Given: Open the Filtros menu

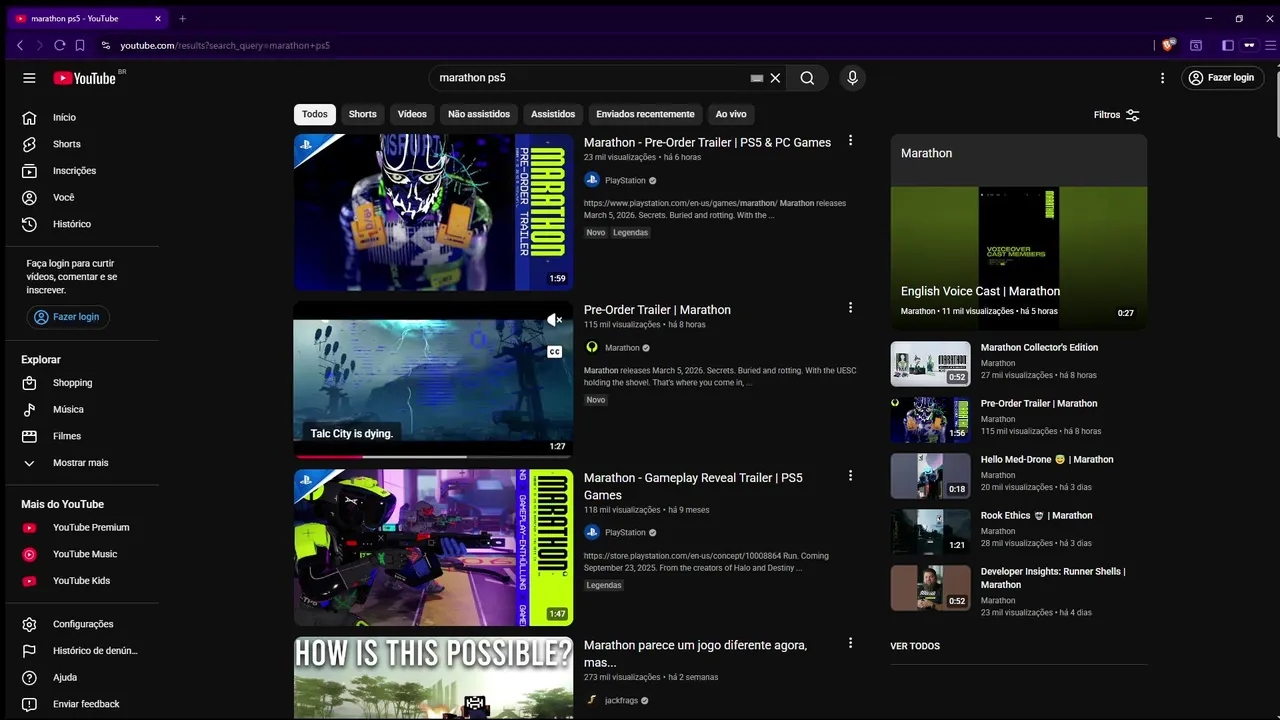Looking at the screenshot, I should tap(1117, 115).
